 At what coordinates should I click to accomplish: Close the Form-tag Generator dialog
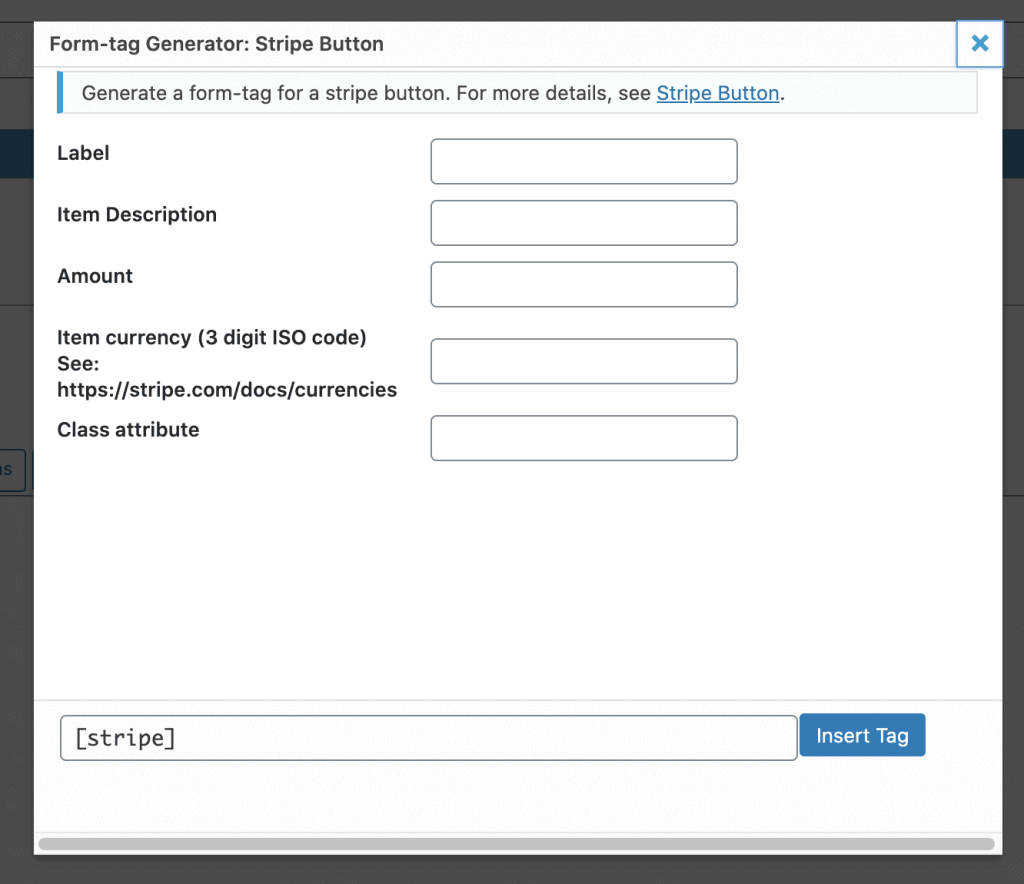click(x=979, y=44)
